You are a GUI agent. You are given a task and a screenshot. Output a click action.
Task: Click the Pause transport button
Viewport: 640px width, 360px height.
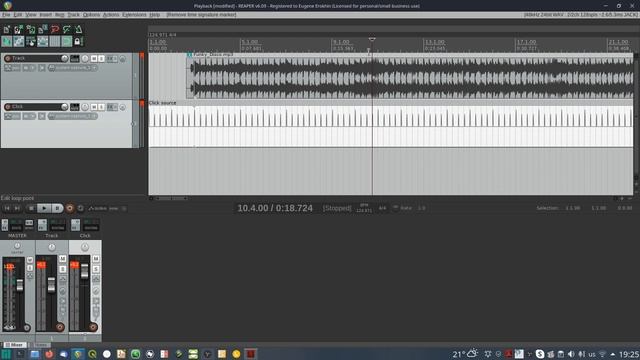click(57, 208)
